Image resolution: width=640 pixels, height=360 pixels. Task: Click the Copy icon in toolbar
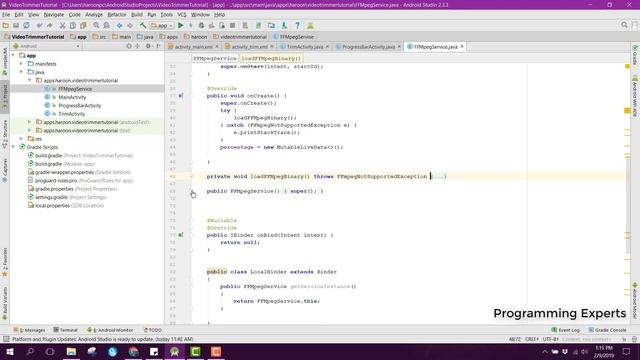pos(73,25)
